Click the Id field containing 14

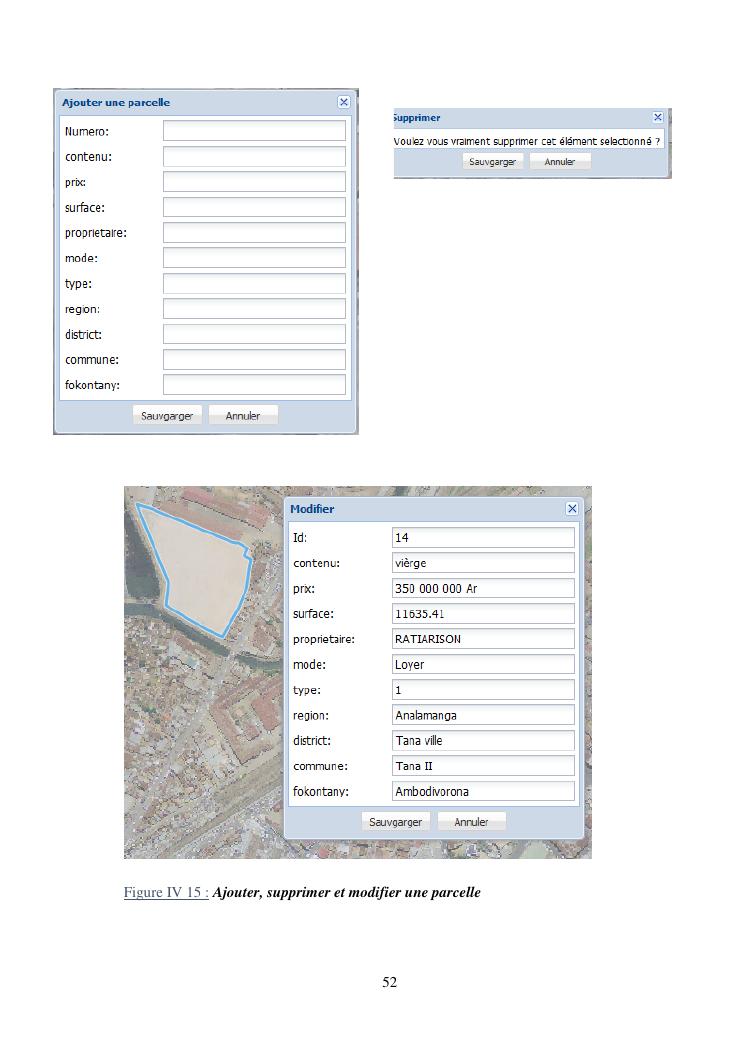pos(483,538)
